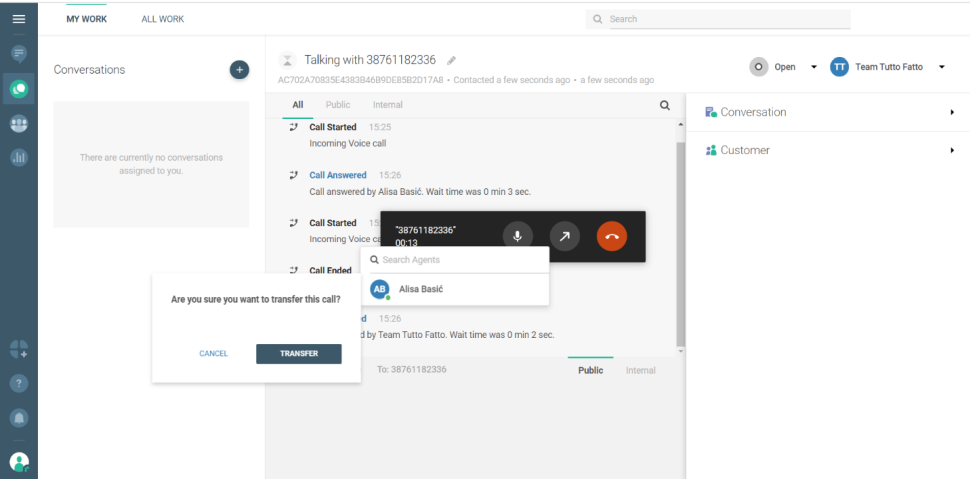Open the apps plus icon in sidebar
The image size is (970, 479).
pos(19,349)
